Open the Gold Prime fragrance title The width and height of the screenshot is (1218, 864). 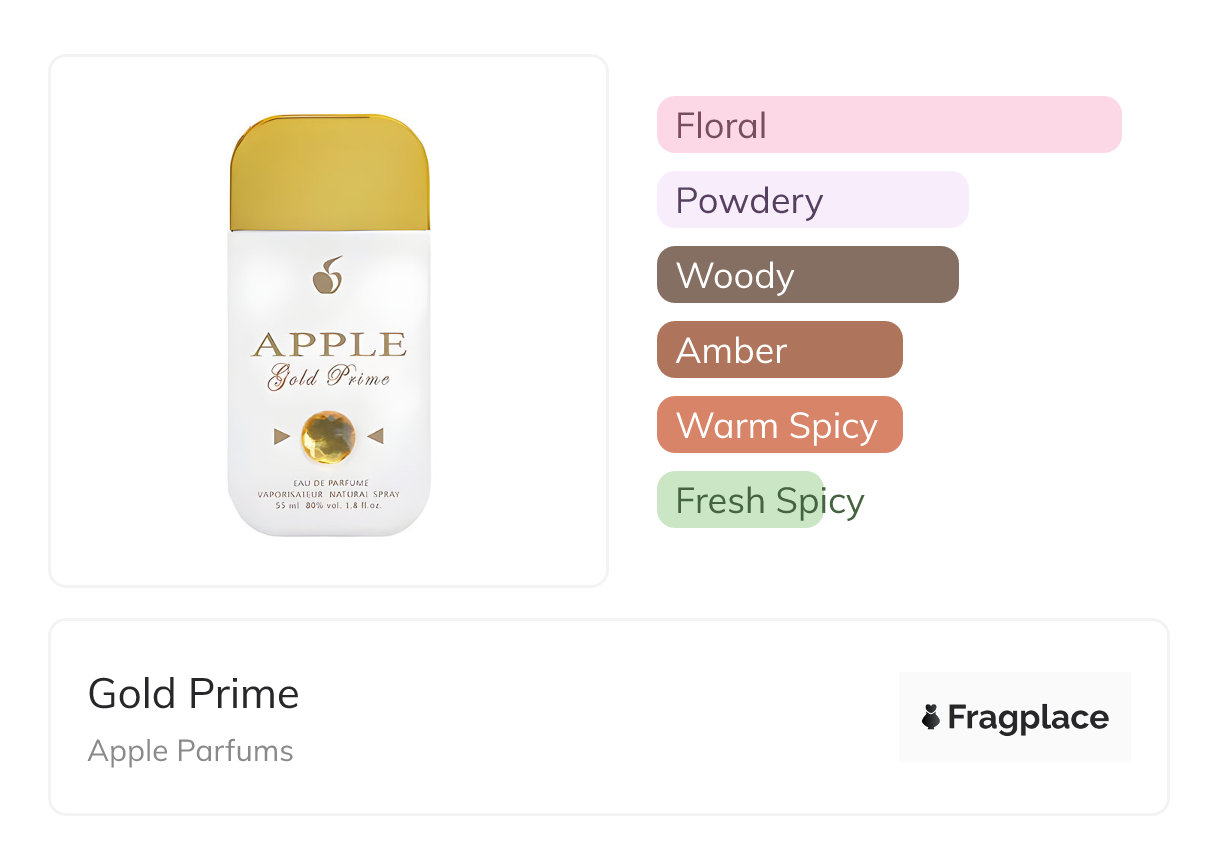click(x=193, y=694)
